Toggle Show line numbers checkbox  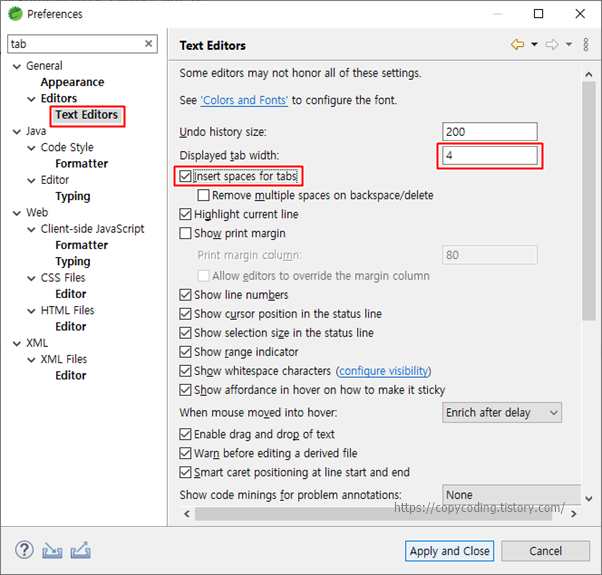tap(185, 295)
